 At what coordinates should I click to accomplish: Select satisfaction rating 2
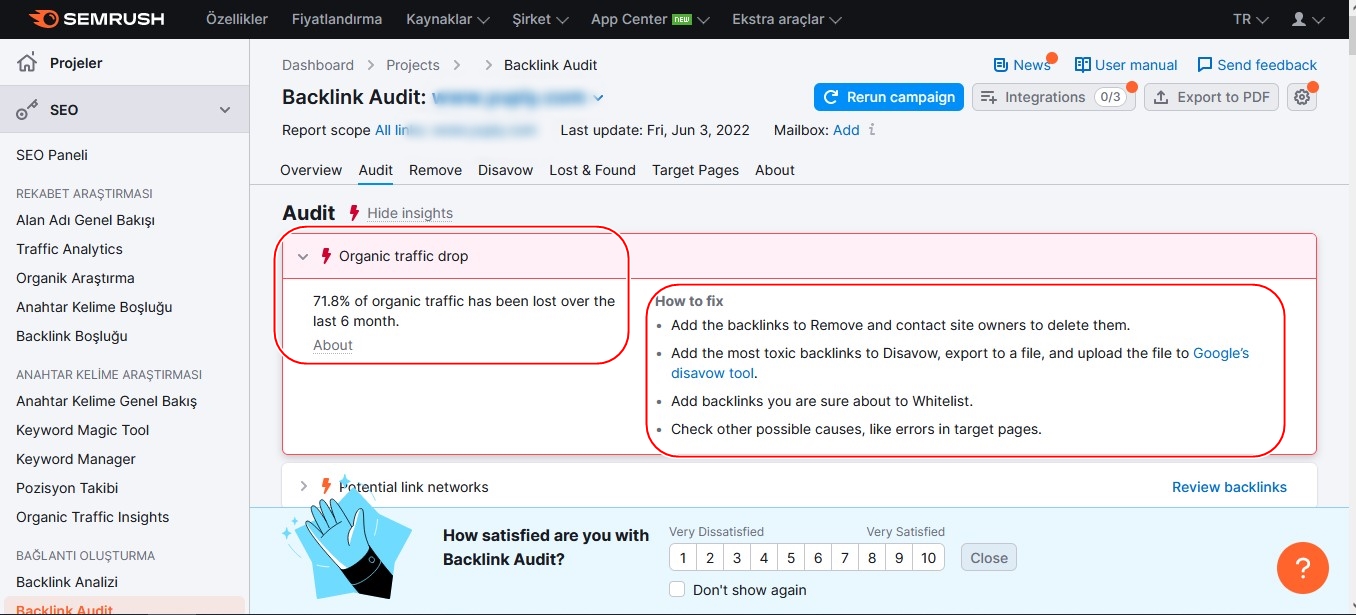pos(709,558)
